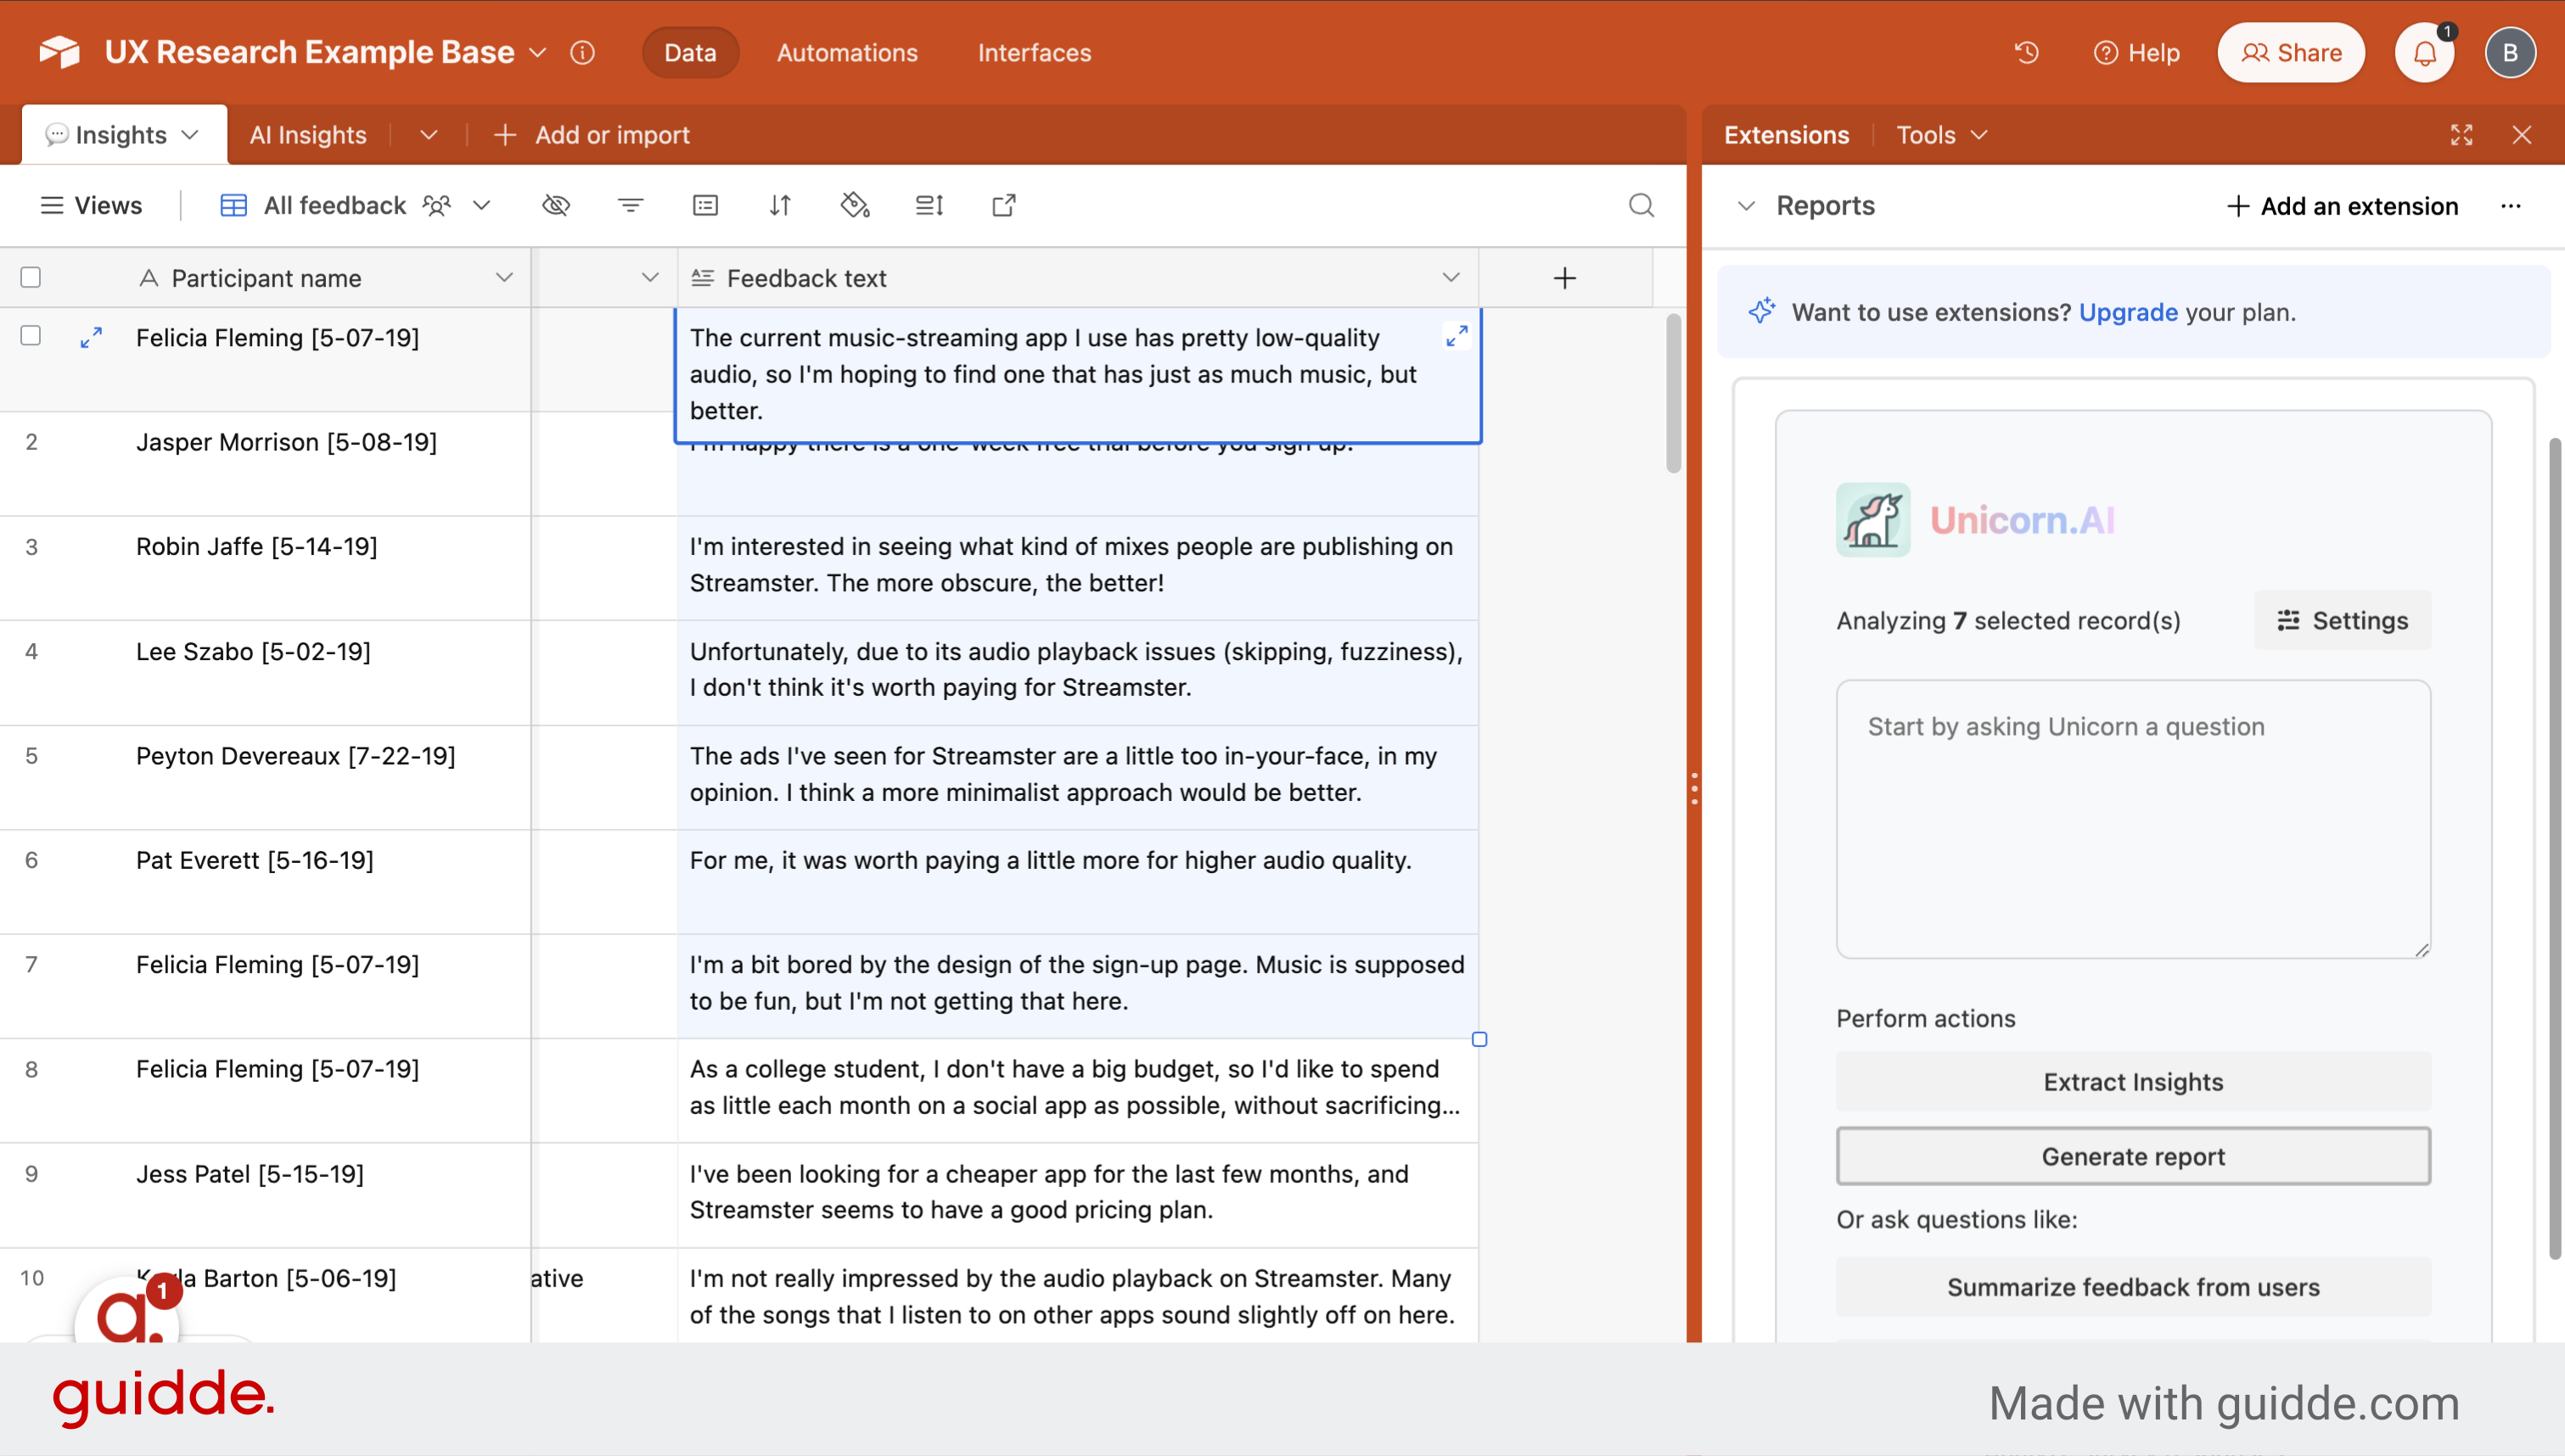
Task: Switch to Automations tab
Action: point(847,52)
